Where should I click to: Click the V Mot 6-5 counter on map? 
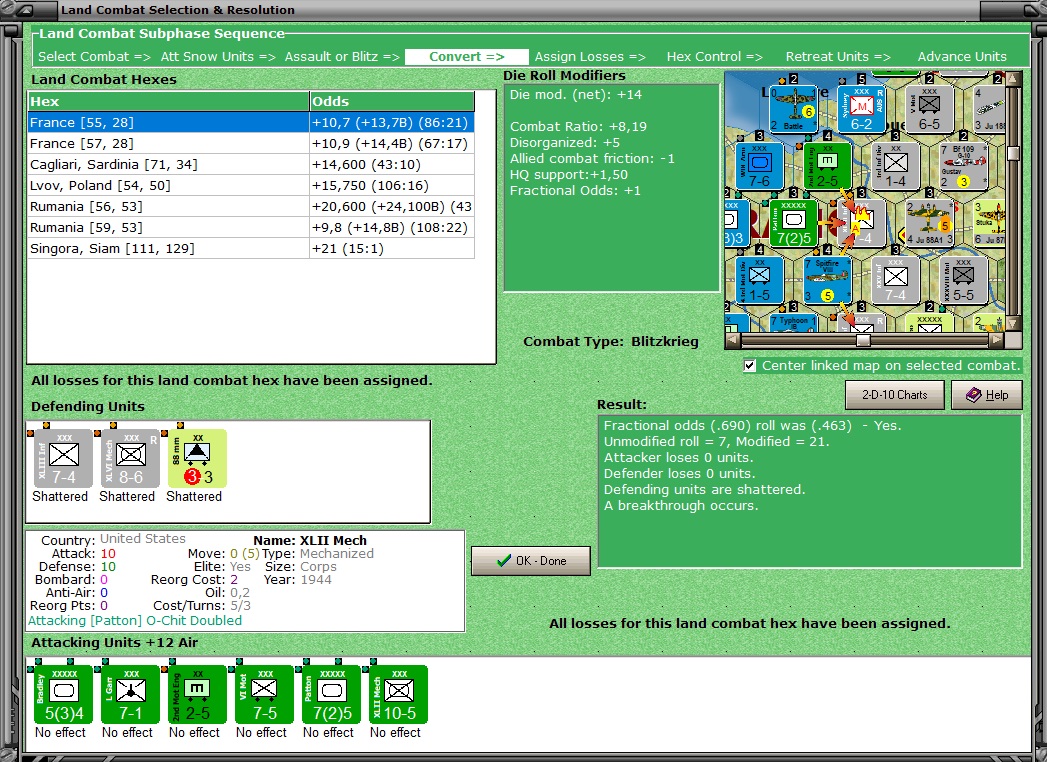[x=929, y=109]
